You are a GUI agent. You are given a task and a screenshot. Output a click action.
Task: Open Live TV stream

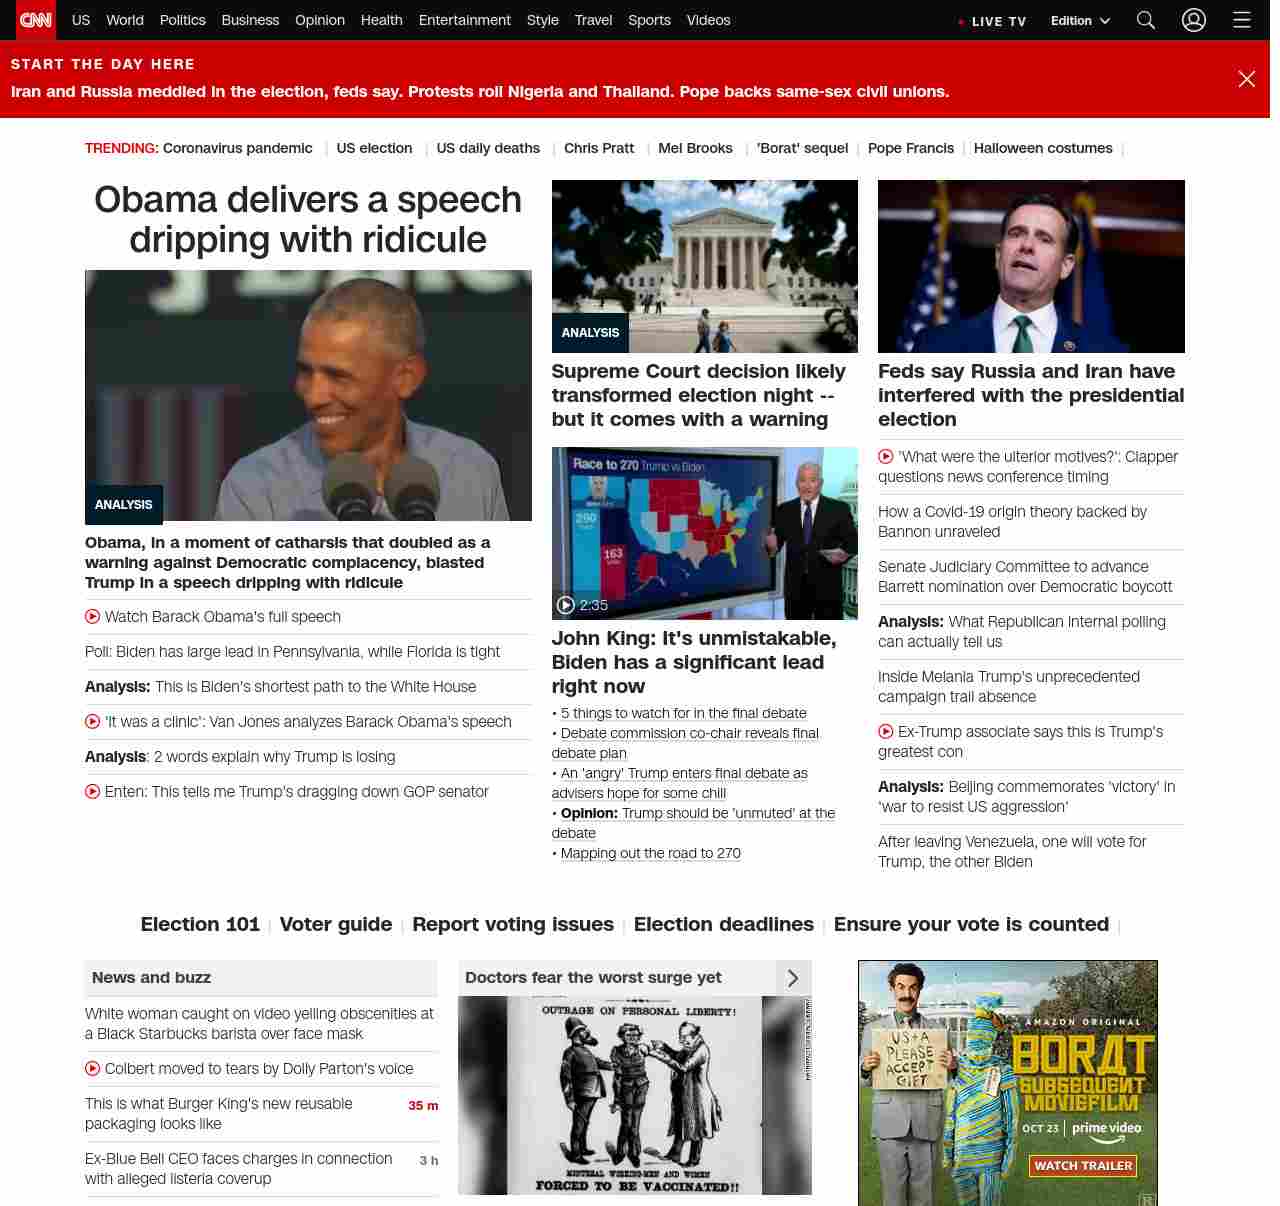pos(997,21)
